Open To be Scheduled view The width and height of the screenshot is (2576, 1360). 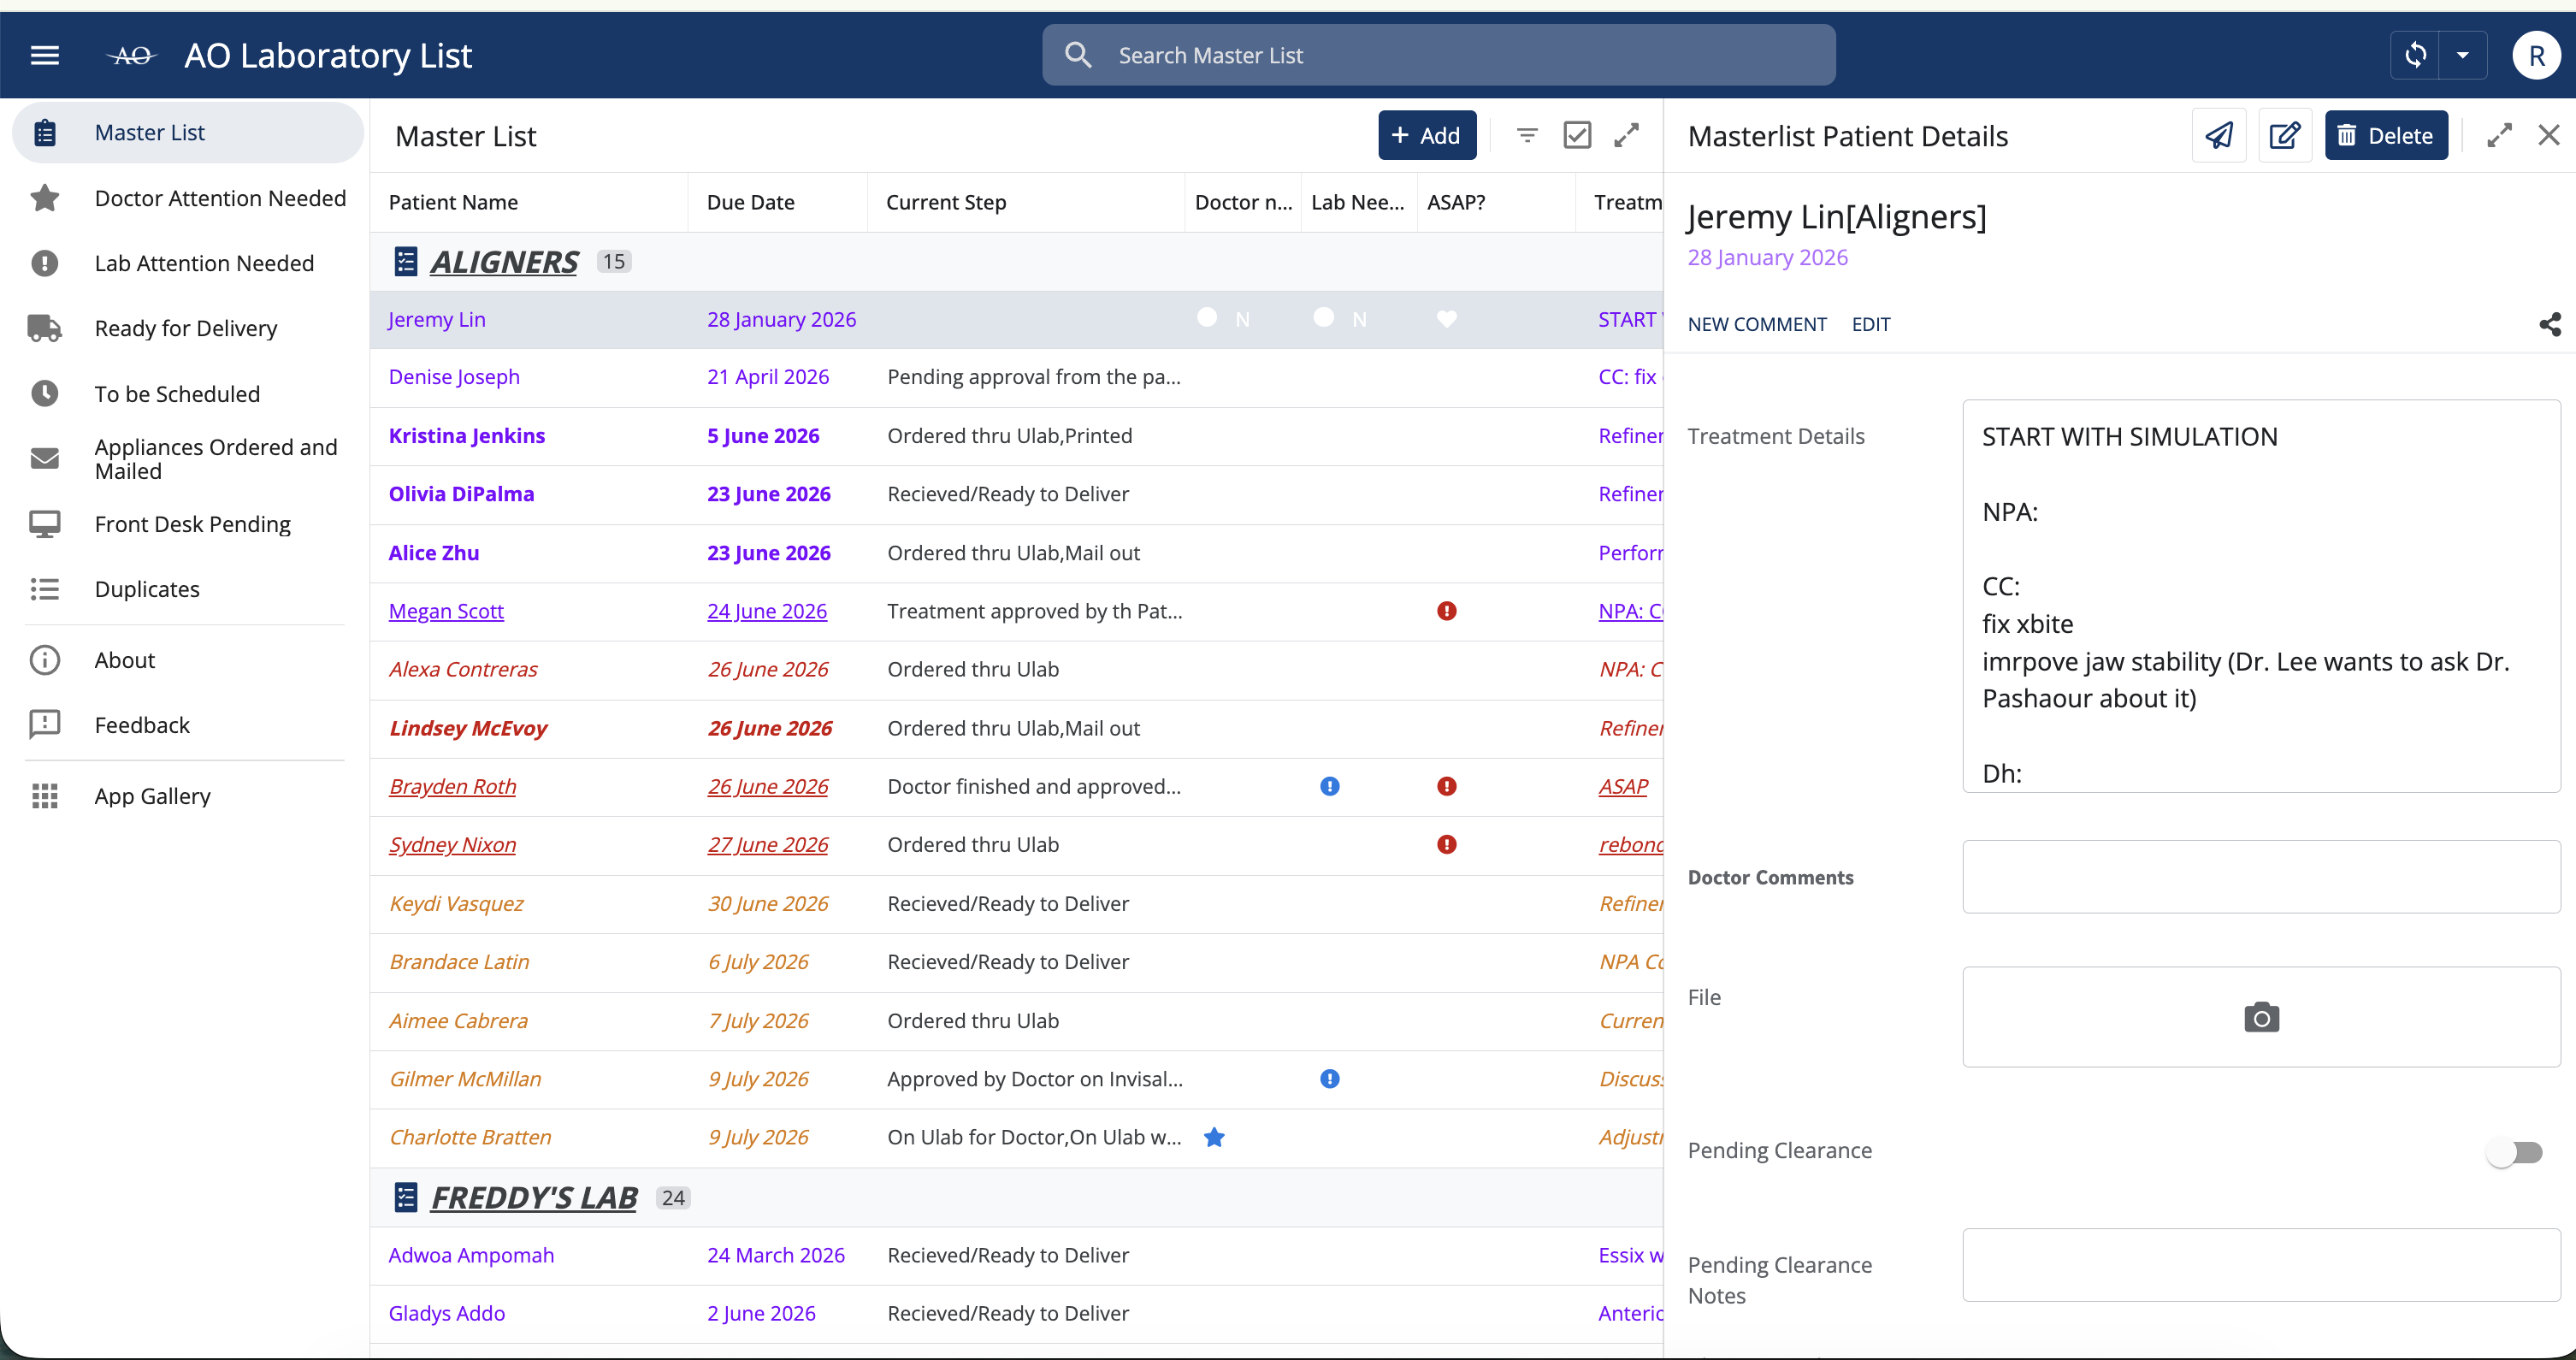188,394
